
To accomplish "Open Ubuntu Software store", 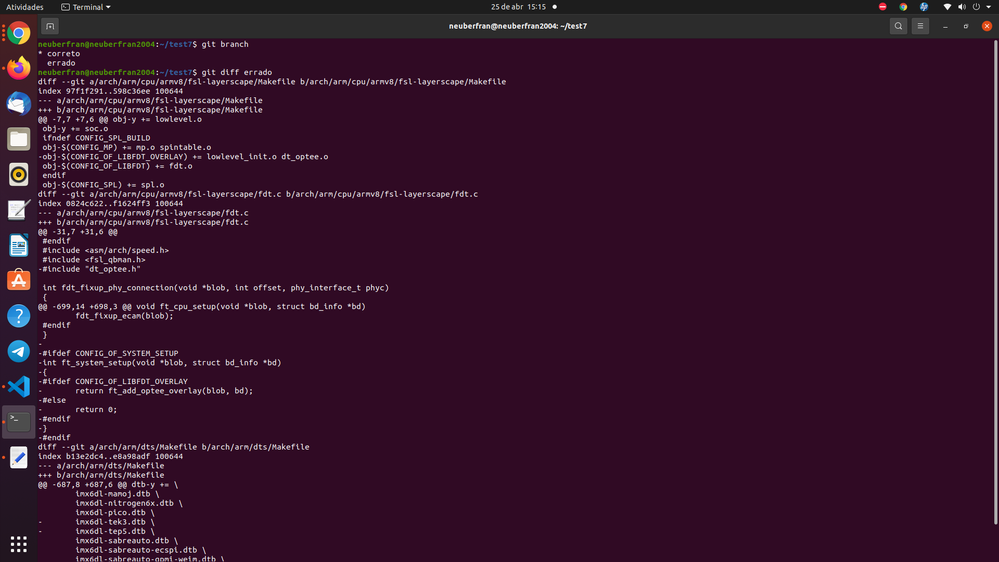I will pyautogui.click(x=18, y=281).
